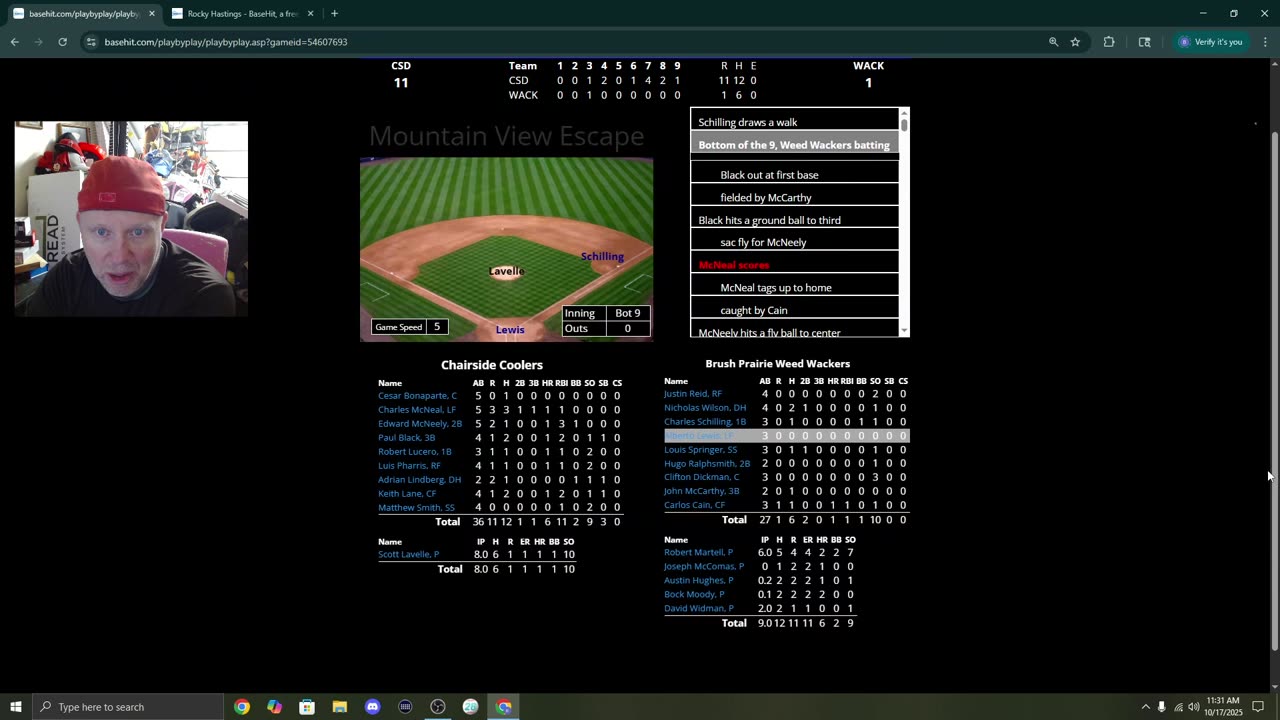Open Charles Schilling player link
This screenshot has width=1280, height=720.
(x=705, y=422)
